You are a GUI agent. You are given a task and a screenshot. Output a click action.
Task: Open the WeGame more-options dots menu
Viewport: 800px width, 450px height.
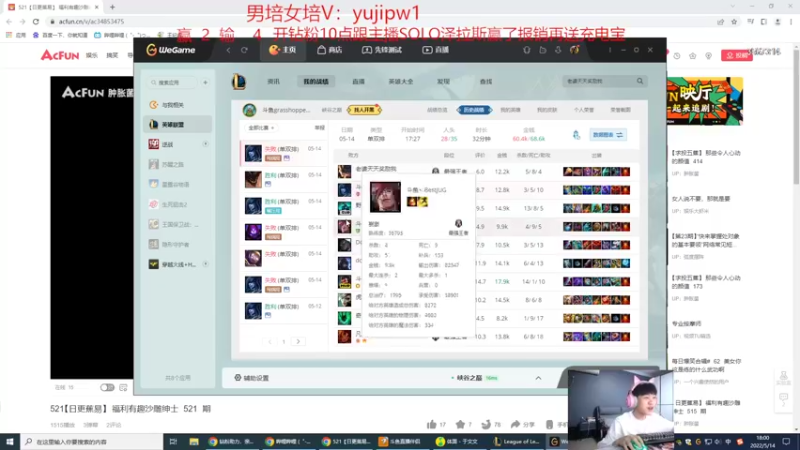coord(610,50)
